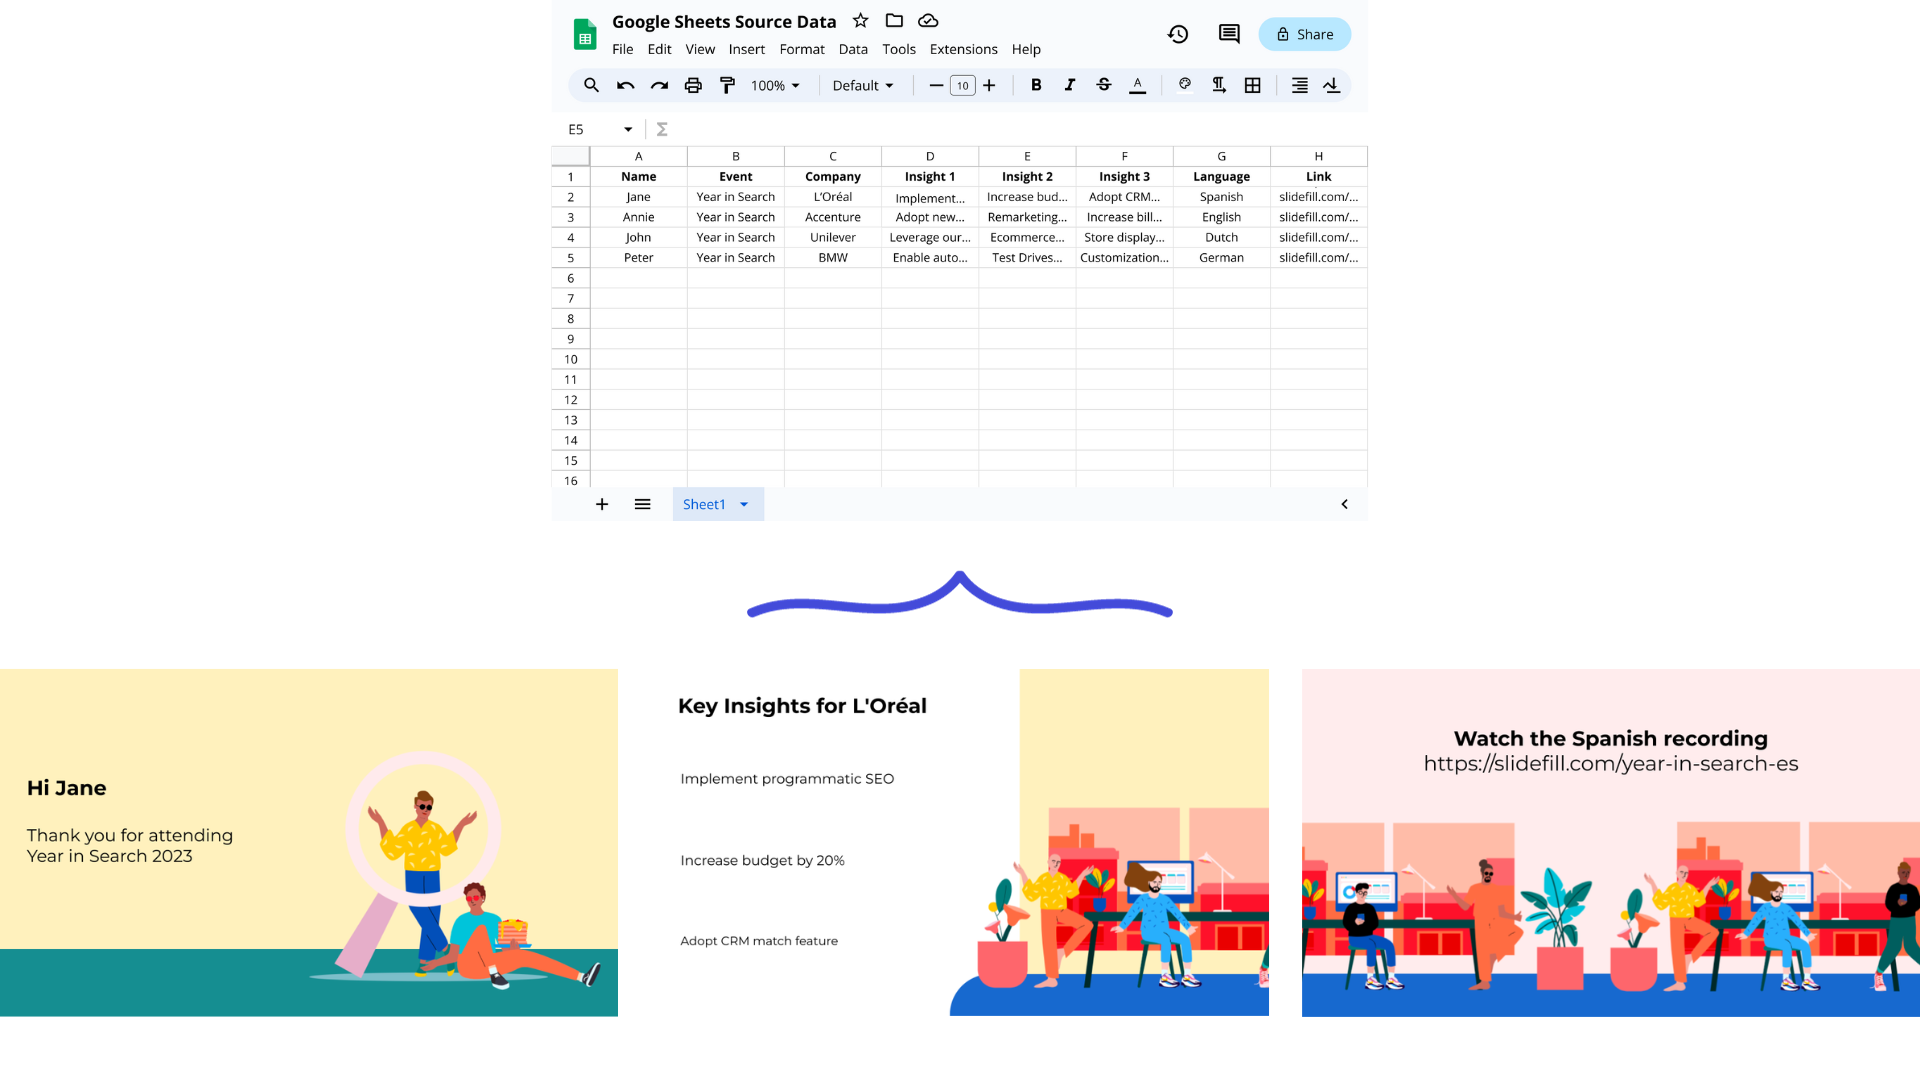This screenshot has width=1920, height=1080.
Task: Open the Data menu
Action: (853, 49)
